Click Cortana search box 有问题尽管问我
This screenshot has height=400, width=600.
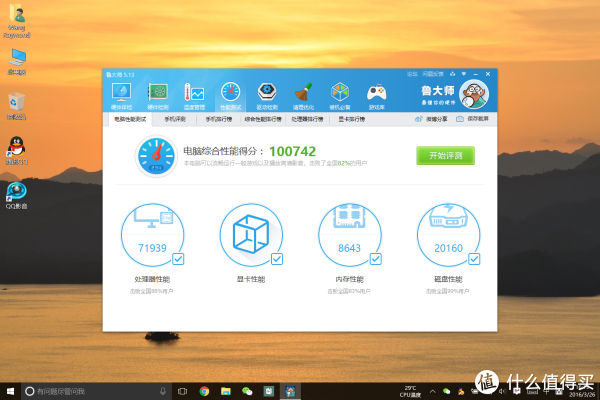click(x=96, y=391)
